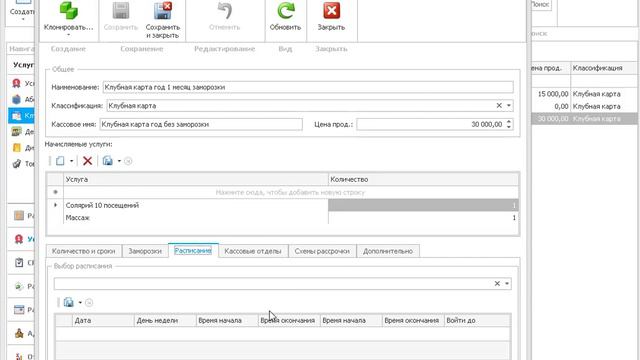Click round disabled icon in services toolbar
Viewport: 640px width, 360px height.
pos(128,161)
